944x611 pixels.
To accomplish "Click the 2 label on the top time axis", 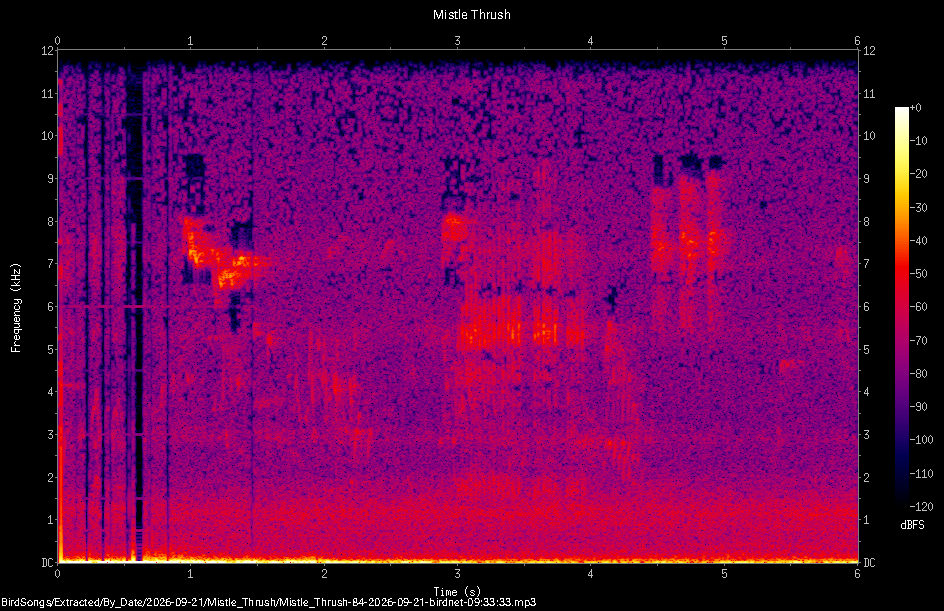I will [324, 40].
